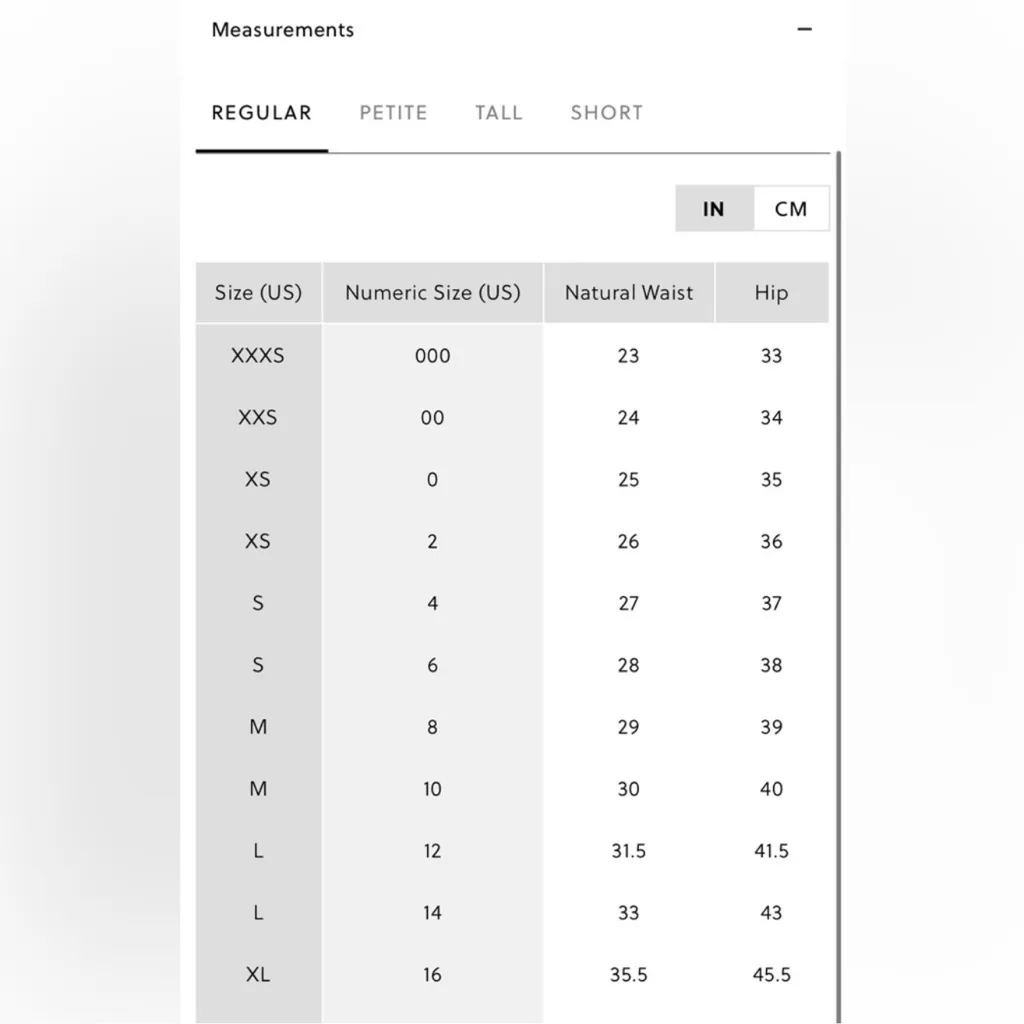This screenshot has width=1024, height=1024.
Task: Switch to the Petite tab
Action: pos(393,113)
